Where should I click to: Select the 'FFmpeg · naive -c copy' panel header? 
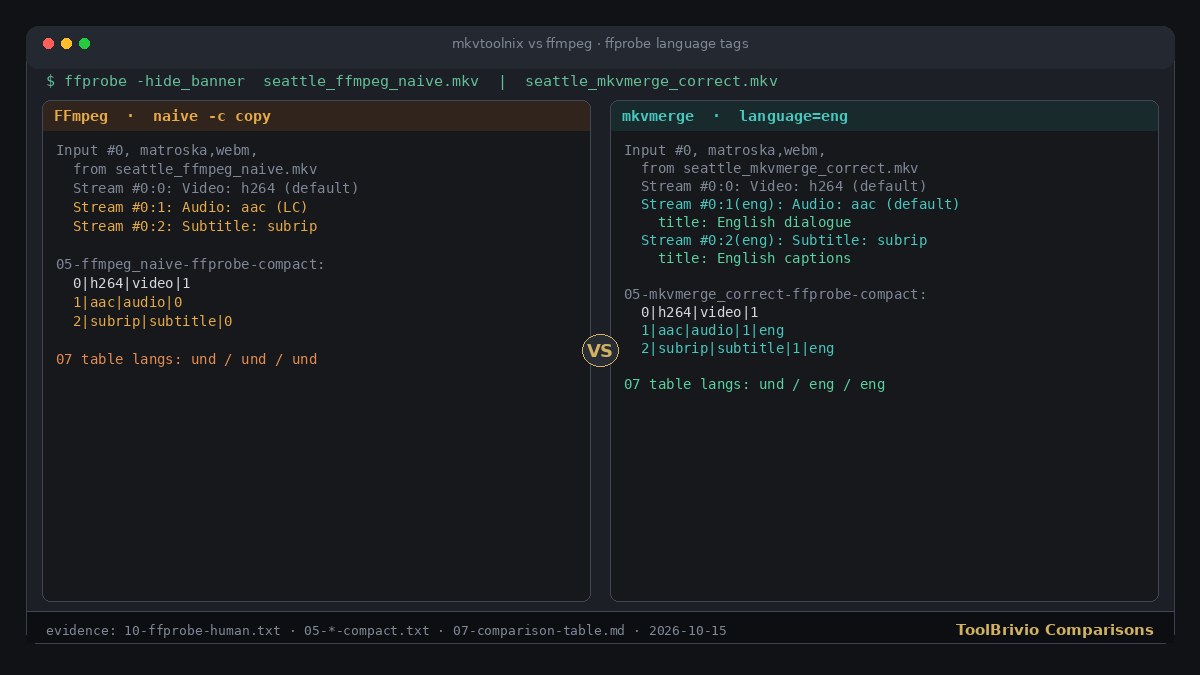pyautogui.click(x=316, y=116)
